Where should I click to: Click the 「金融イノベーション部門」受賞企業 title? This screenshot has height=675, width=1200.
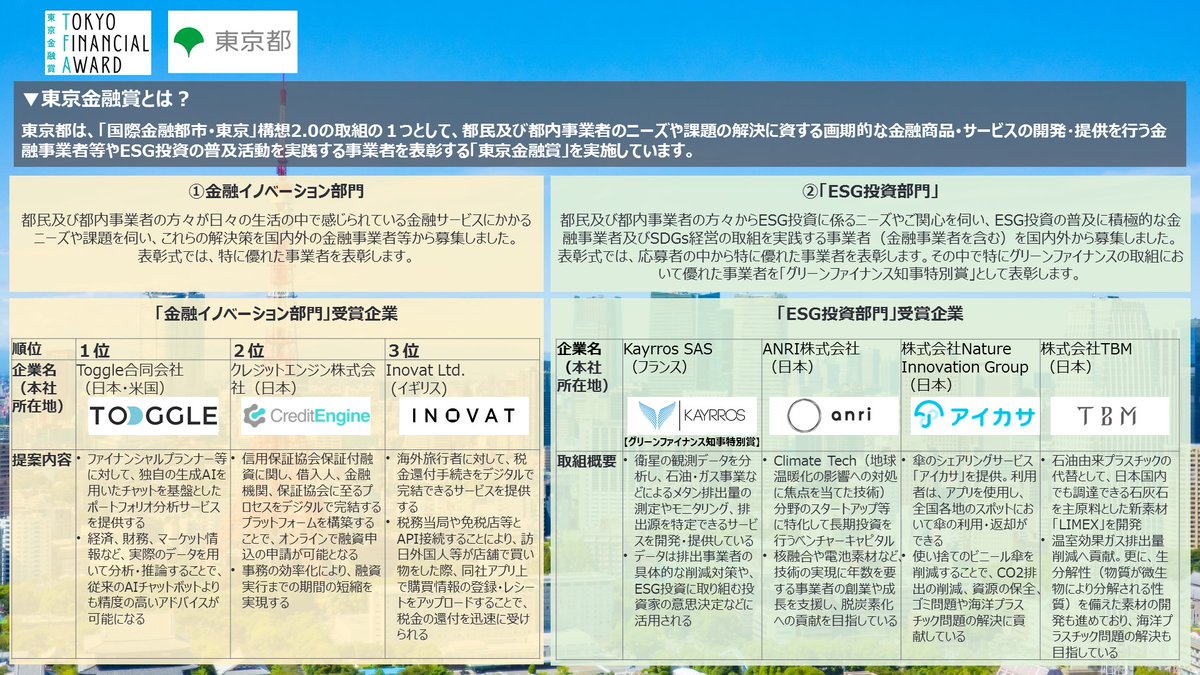point(276,313)
